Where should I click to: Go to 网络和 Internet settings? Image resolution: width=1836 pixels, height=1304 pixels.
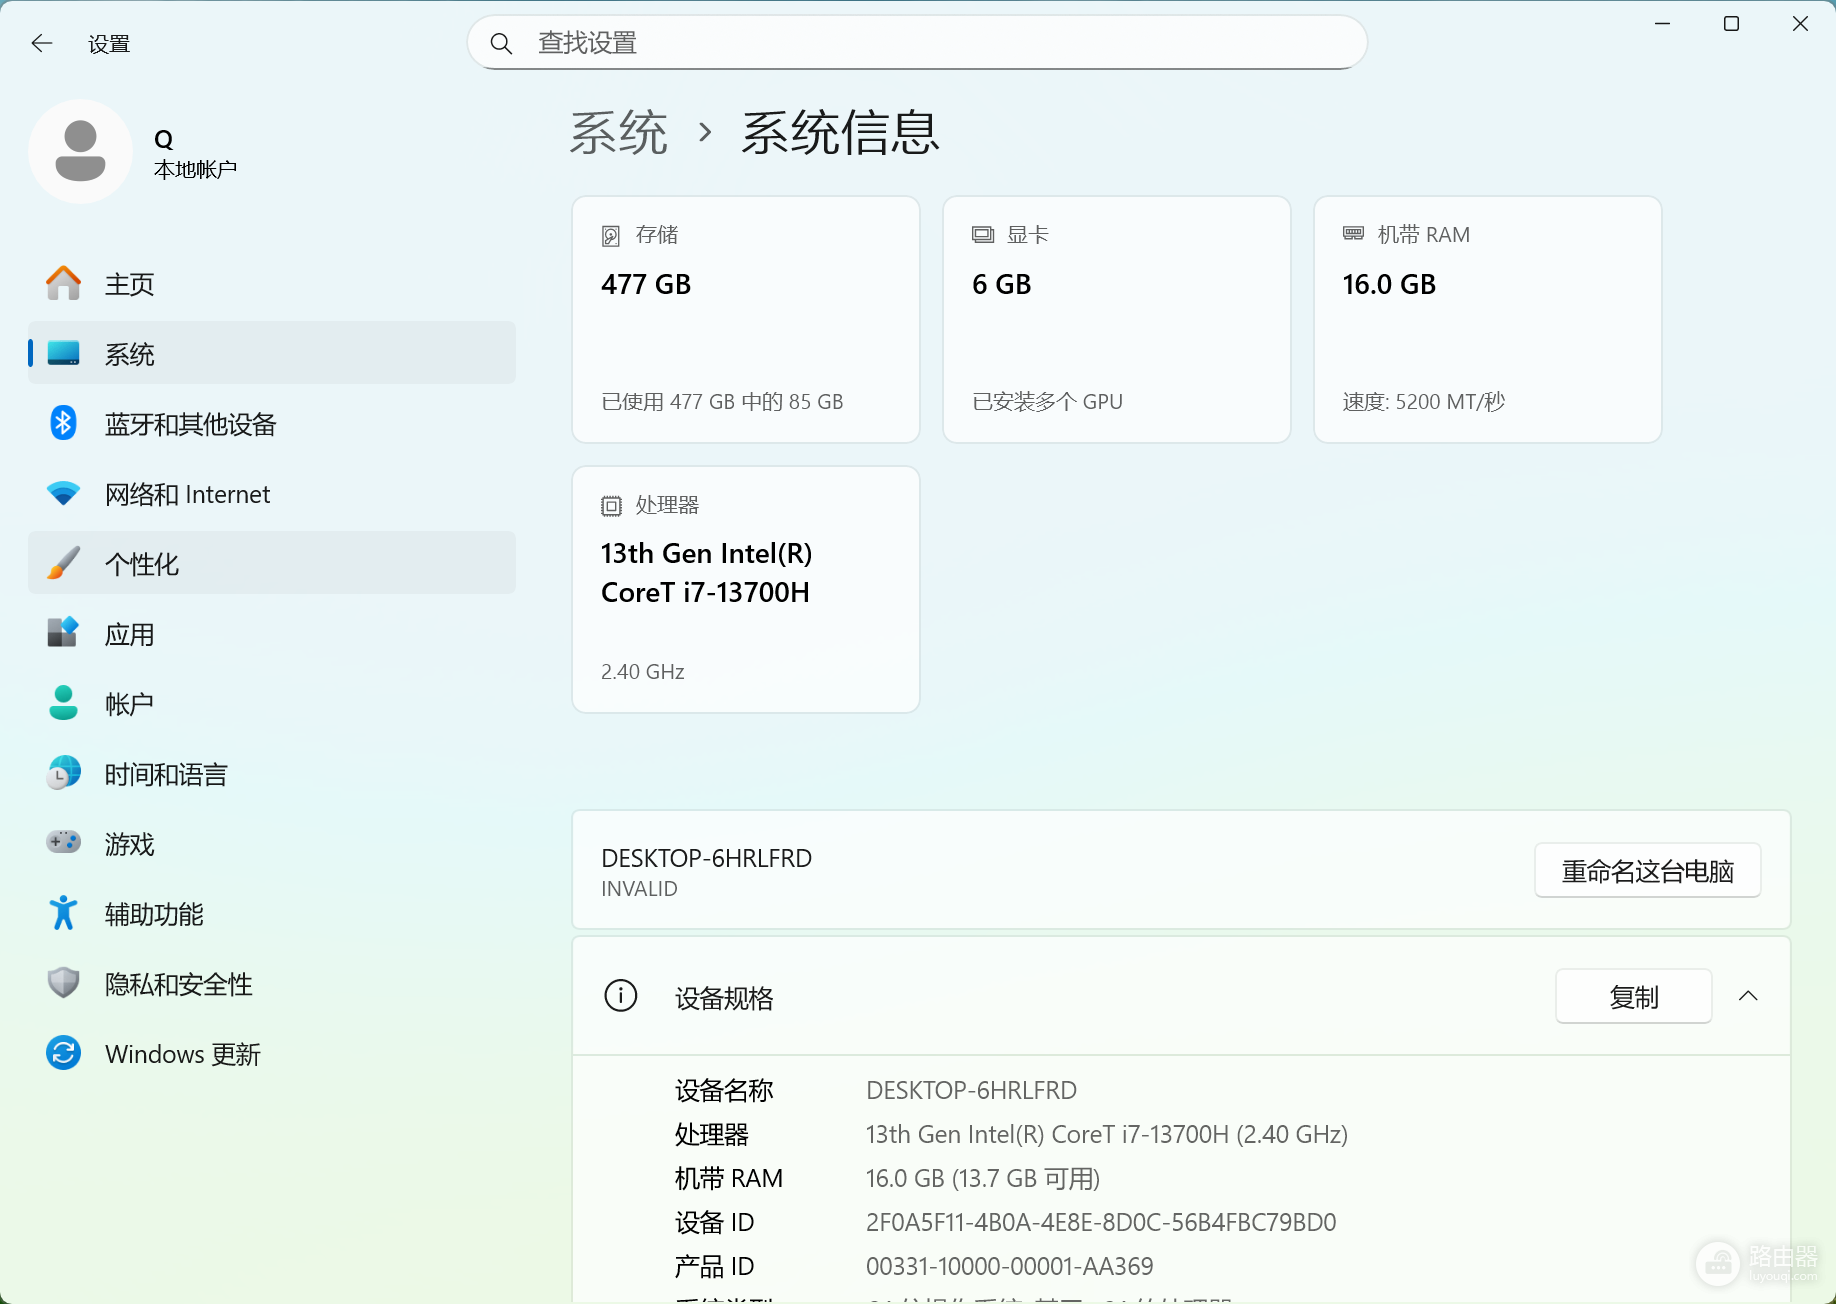coord(272,494)
